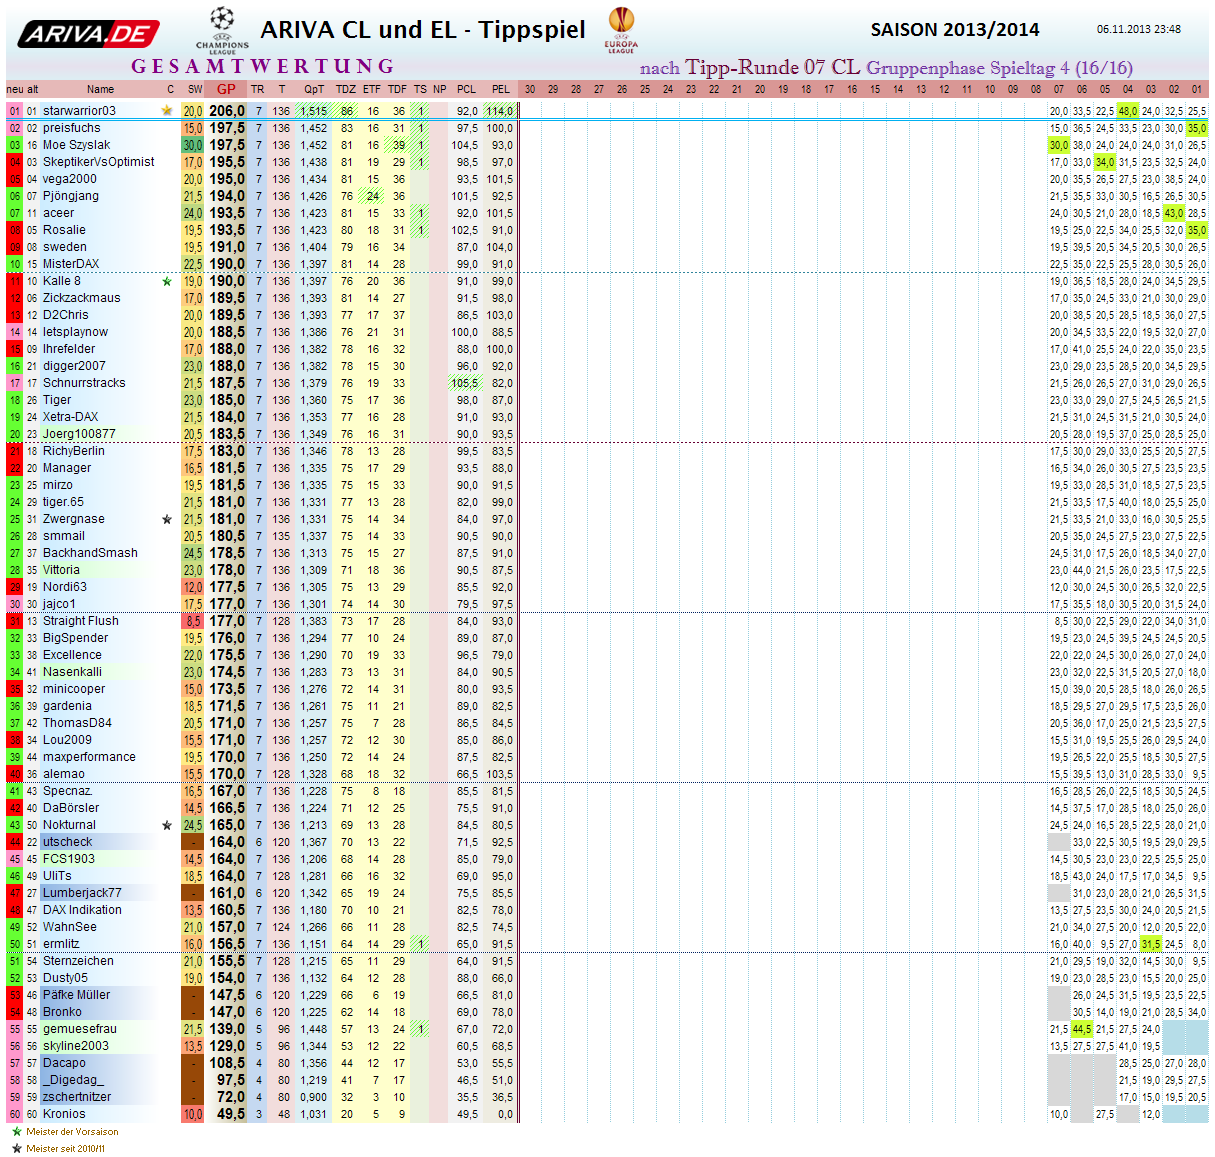Select player name Schnurrstracks
This screenshot has width=1215, height=1157.
point(84,383)
